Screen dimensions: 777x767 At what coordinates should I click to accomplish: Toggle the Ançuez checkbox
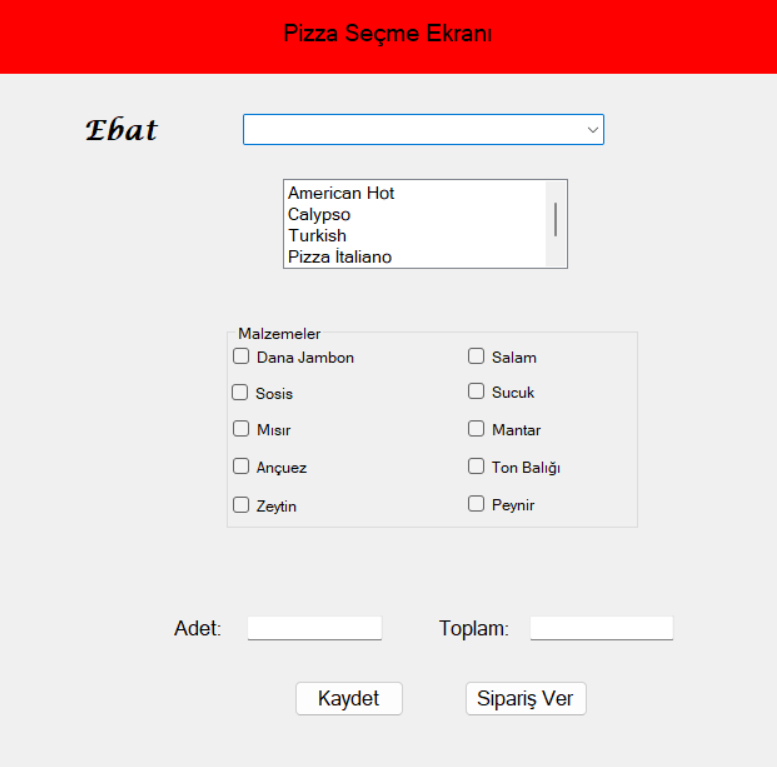241,466
